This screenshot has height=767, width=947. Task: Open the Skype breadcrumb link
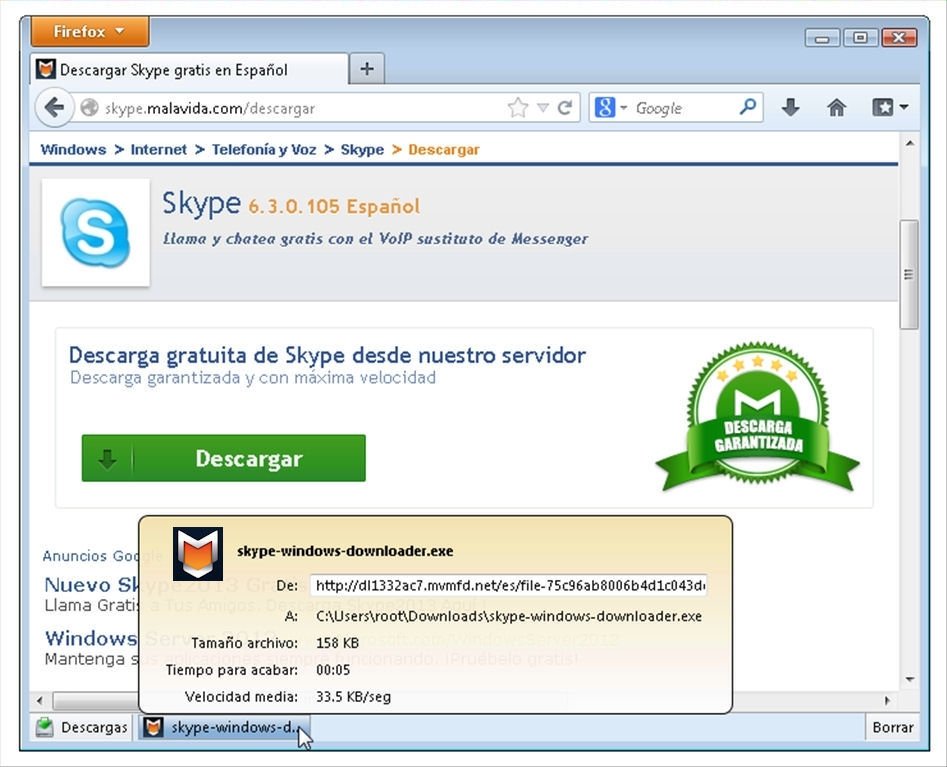(362, 150)
